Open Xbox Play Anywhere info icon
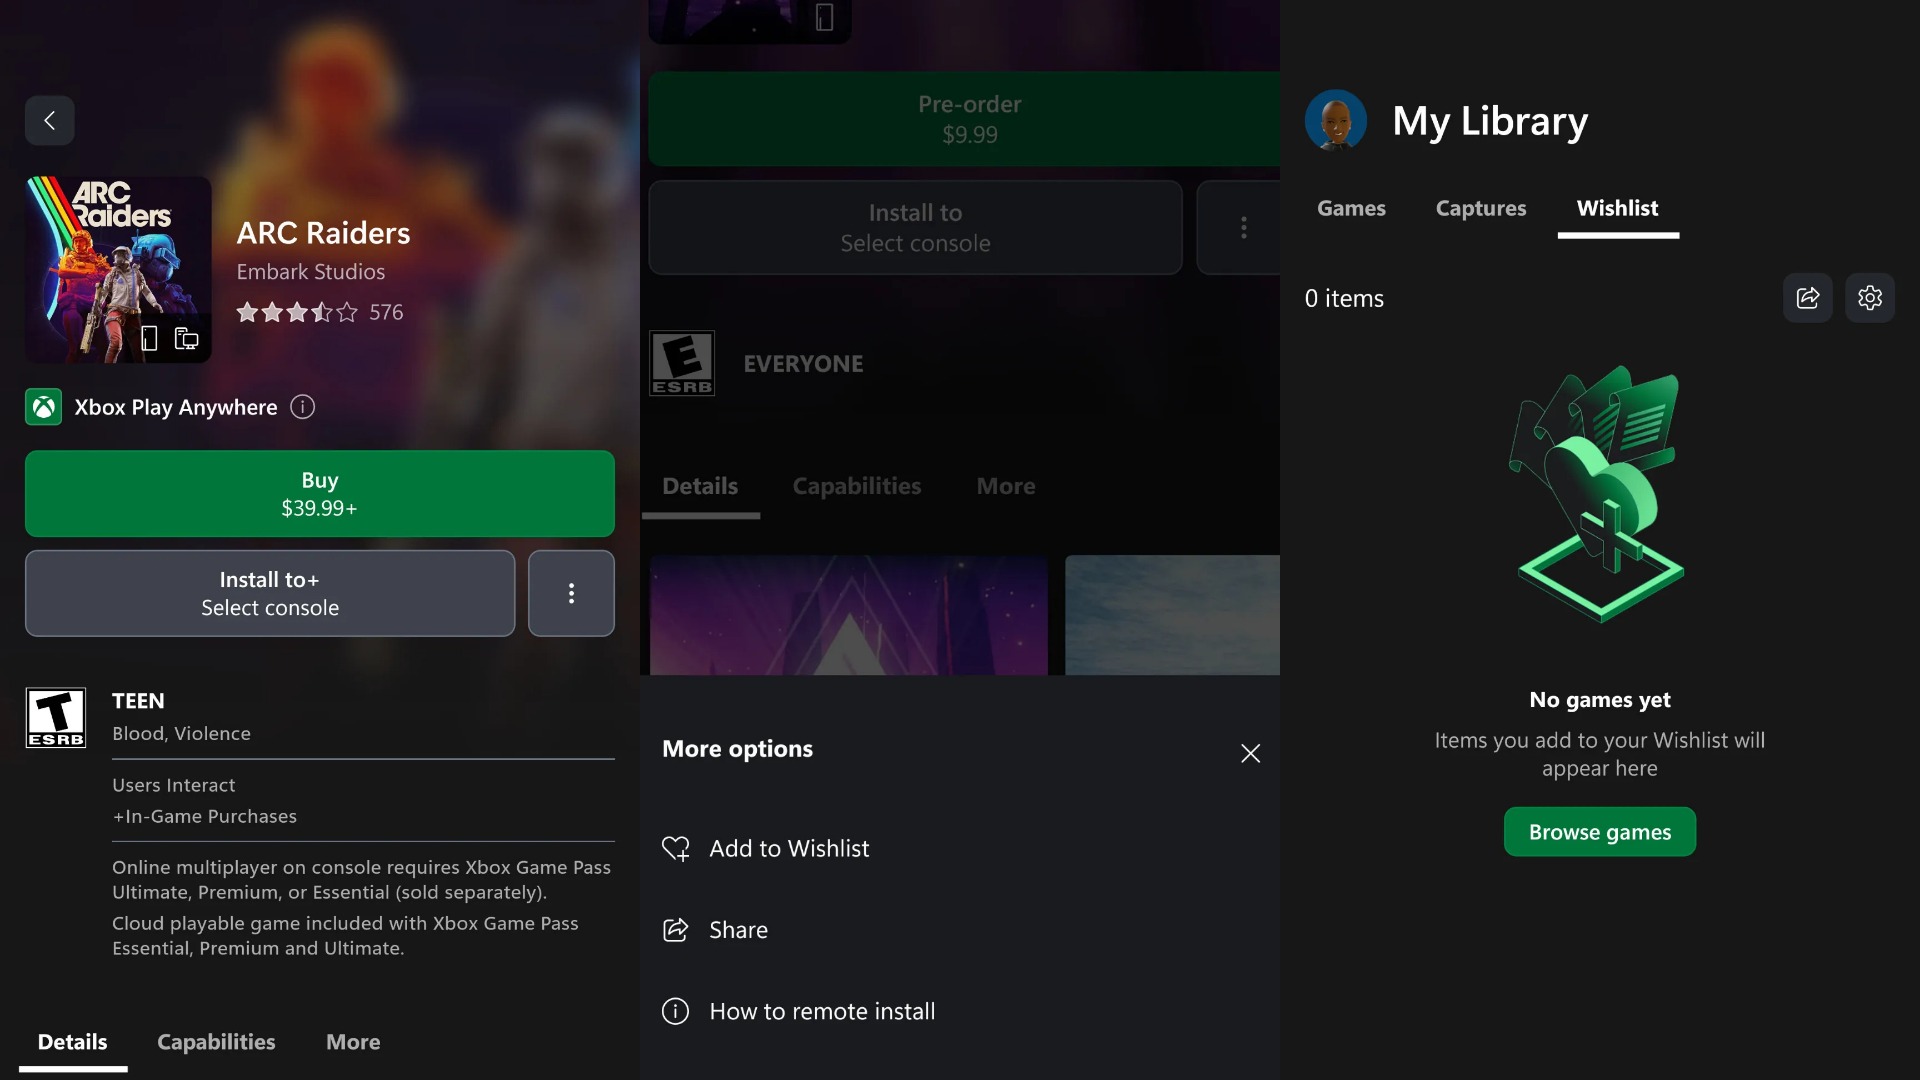This screenshot has height=1080, width=1920. 302,407
